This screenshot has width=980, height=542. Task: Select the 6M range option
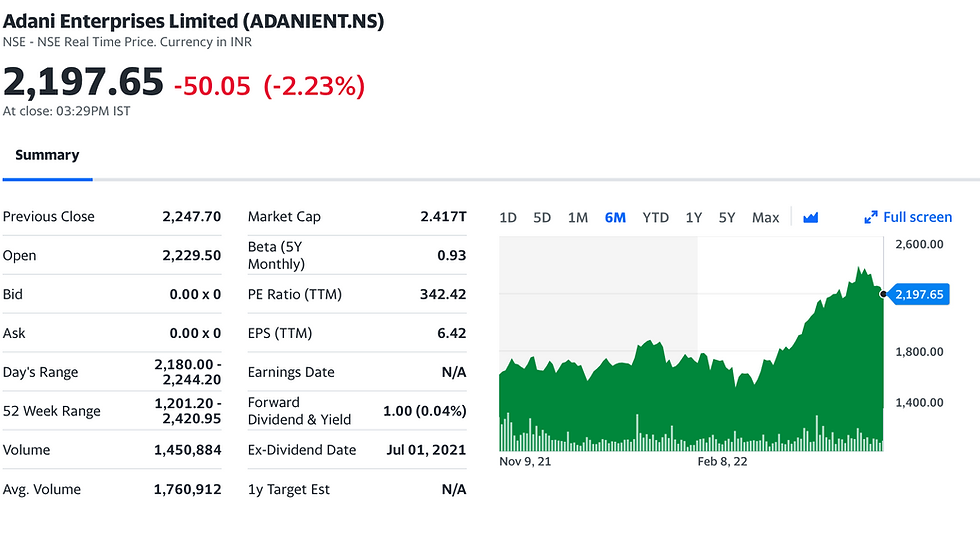pos(615,217)
